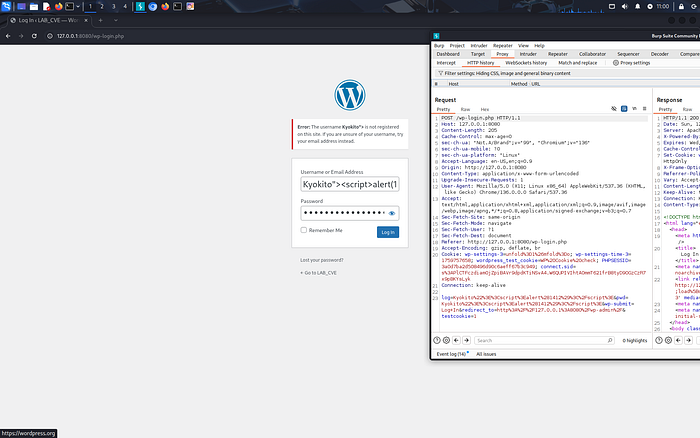Go to next search match in Request
Viewport: 700px width, 438px height.
point(467,340)
